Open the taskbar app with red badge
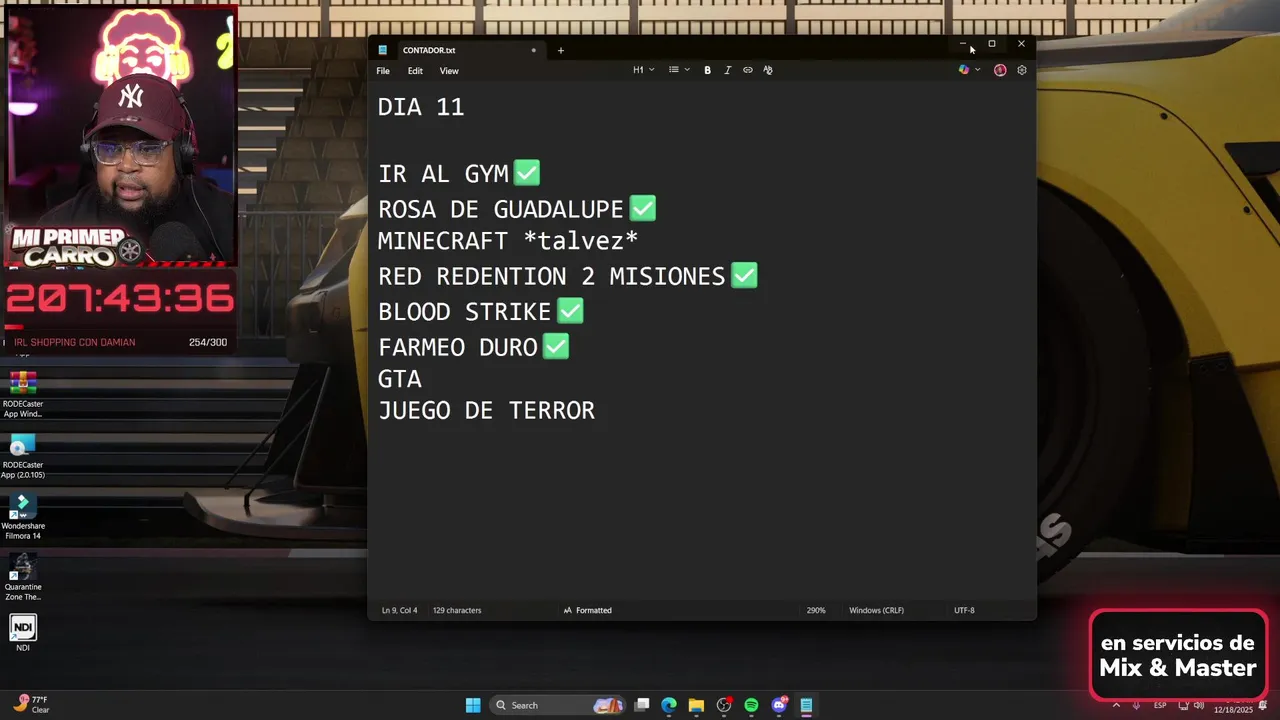Viewport: 1280px width, 720px height. 724,705
